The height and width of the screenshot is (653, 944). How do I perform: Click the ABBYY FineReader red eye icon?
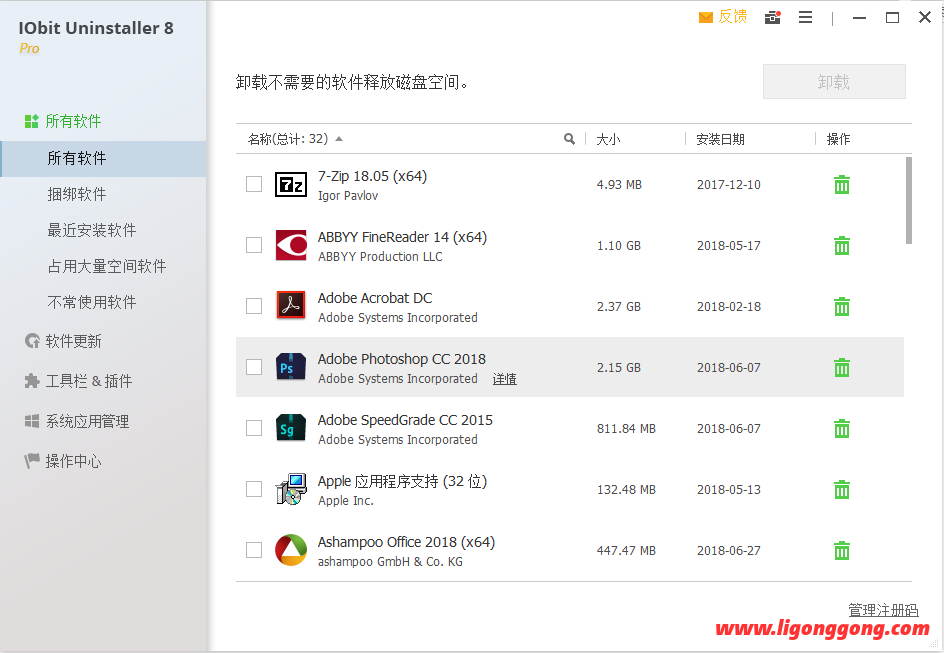pos(291,246)
